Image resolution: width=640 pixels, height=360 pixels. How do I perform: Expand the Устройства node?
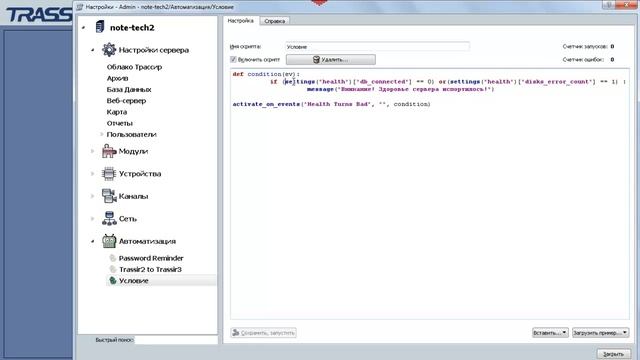pos(93,173)
